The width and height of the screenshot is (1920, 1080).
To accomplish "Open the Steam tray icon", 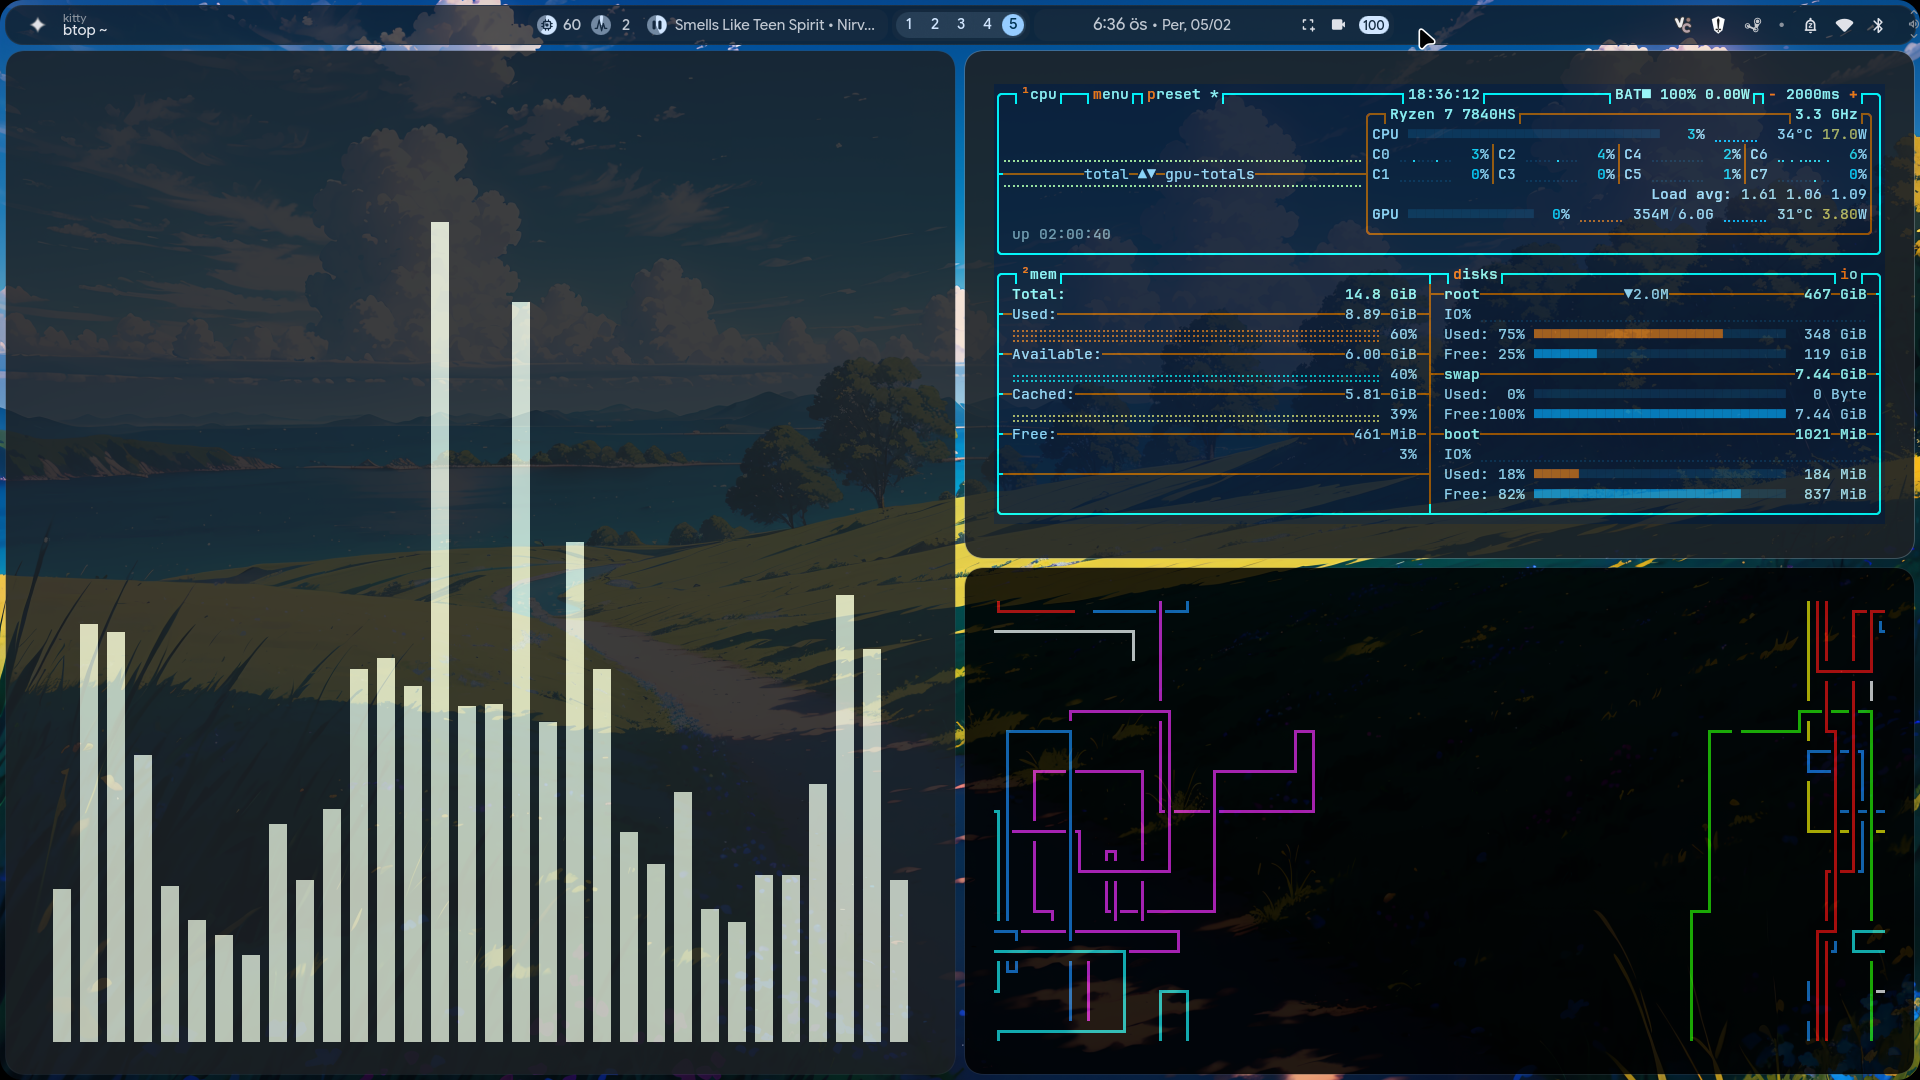I will point(1752,25).
